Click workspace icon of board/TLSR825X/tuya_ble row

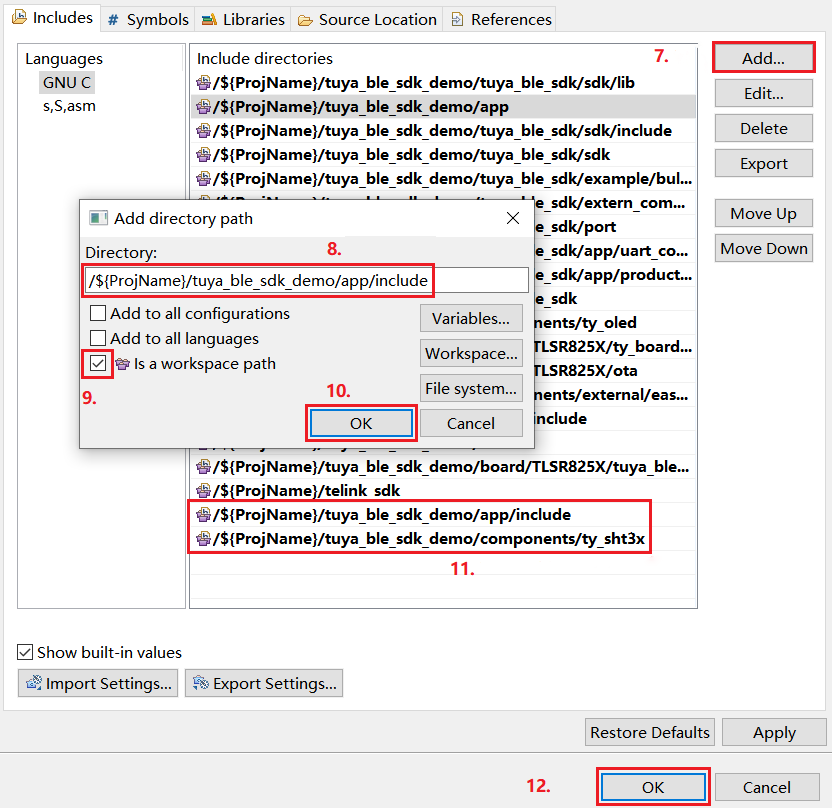click(x=203, y=467)
